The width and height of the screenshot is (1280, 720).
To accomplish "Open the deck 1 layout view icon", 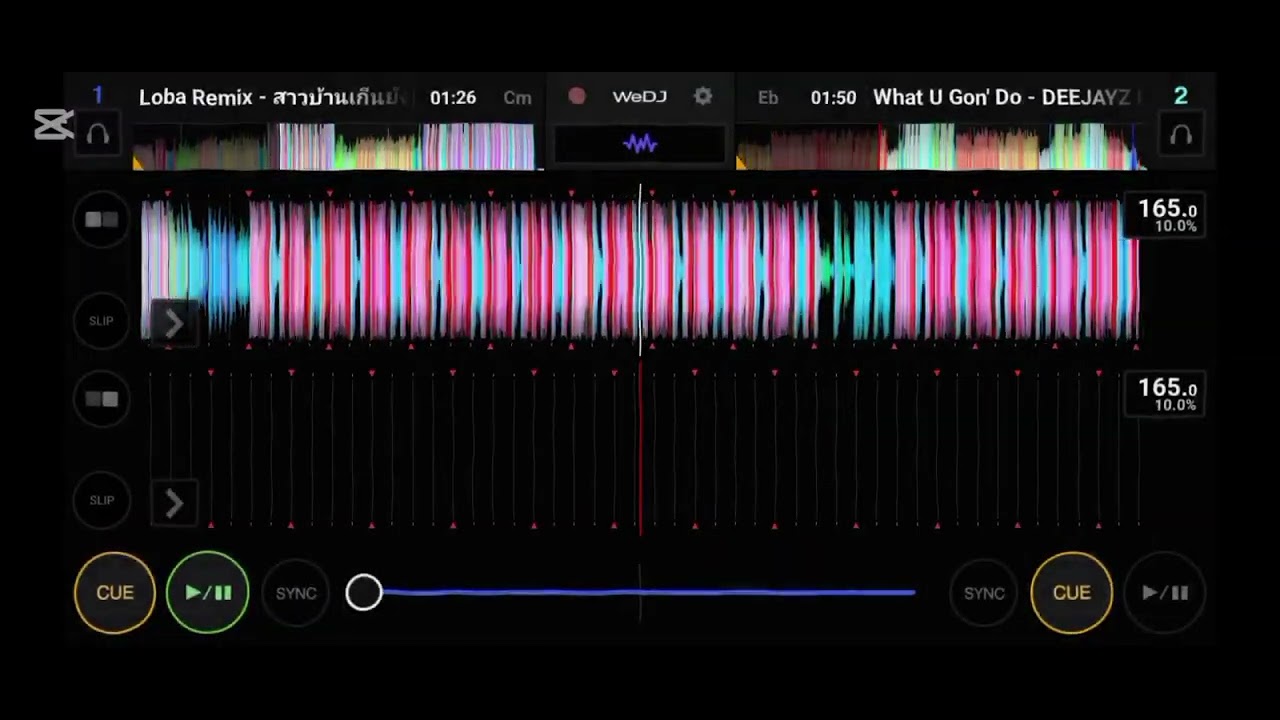I will coord(101,220).
